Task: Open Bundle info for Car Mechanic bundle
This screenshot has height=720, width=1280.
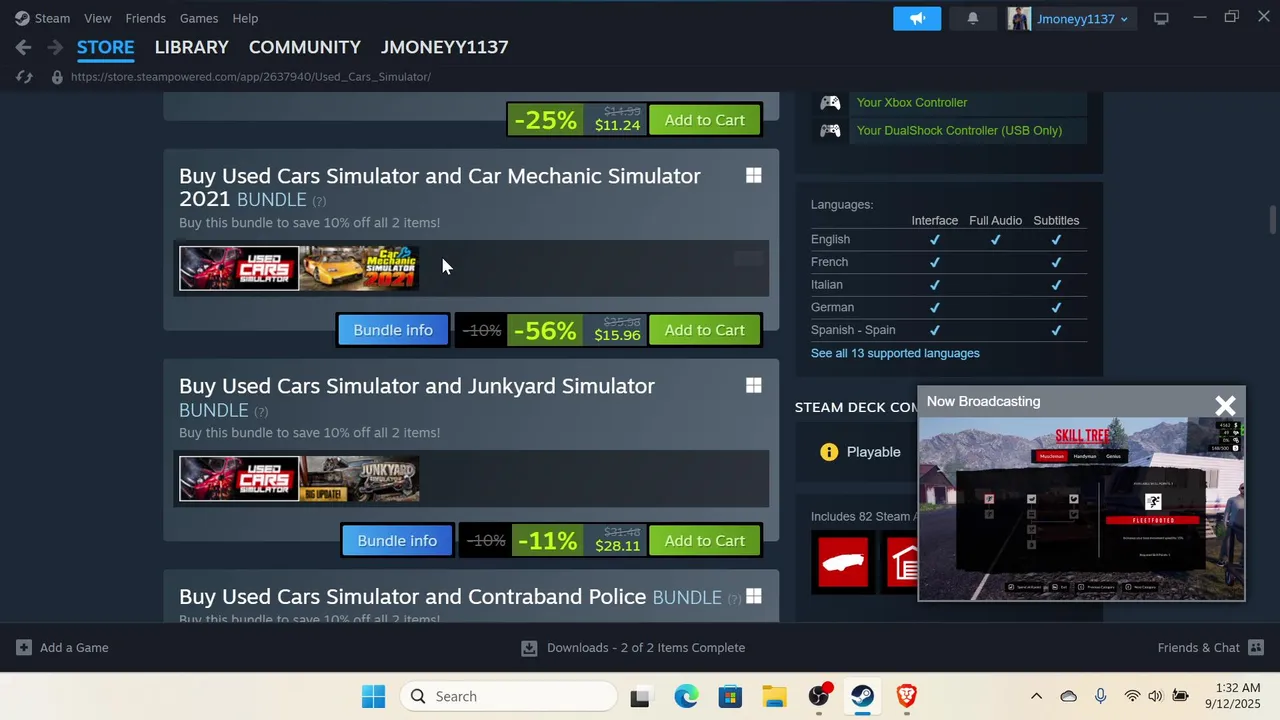Action: (393, 330)
